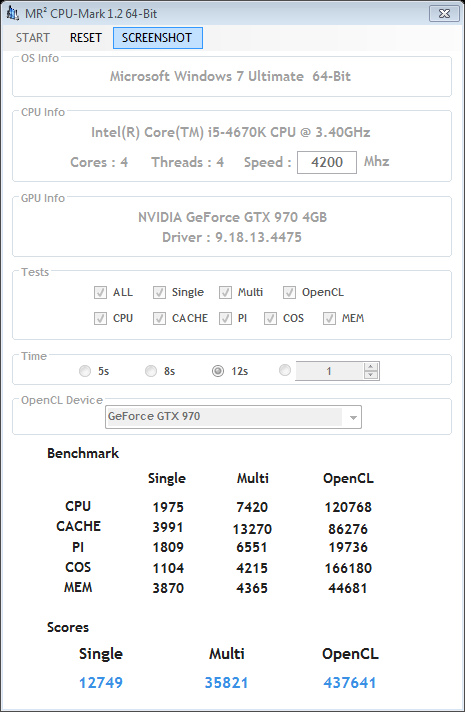This screenshot has width=465, height=712.
Task: Toggle the Single test checkbox
Action: (x=159, y=292)
